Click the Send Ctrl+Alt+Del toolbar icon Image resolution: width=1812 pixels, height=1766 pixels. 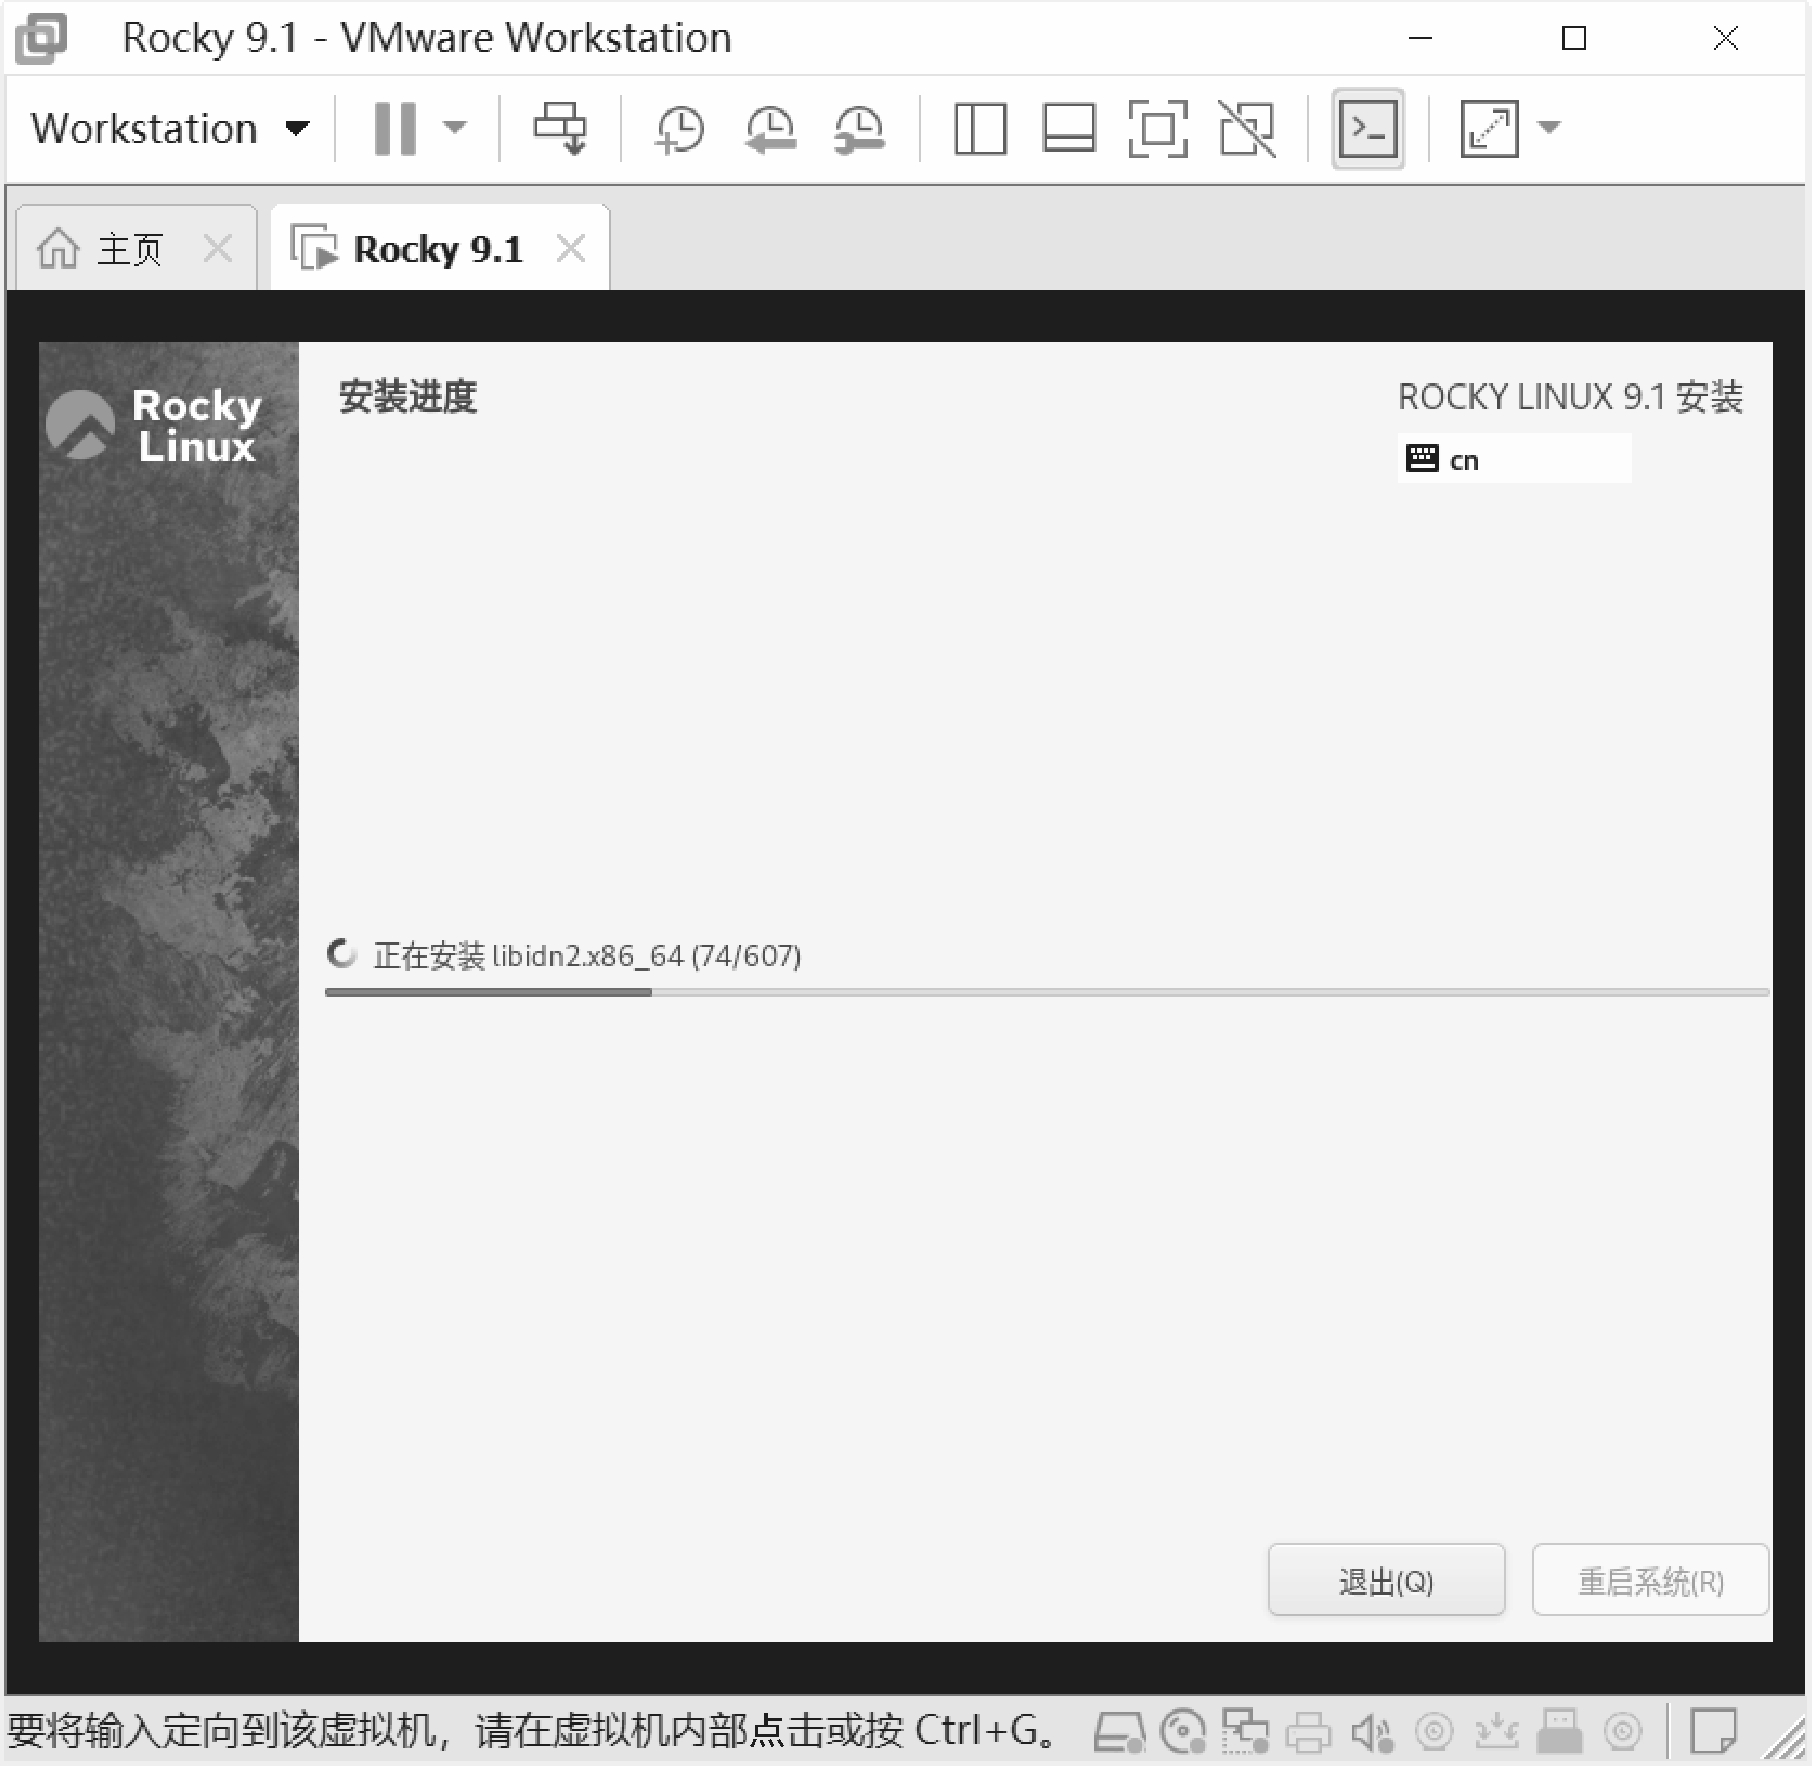point(560,128)
